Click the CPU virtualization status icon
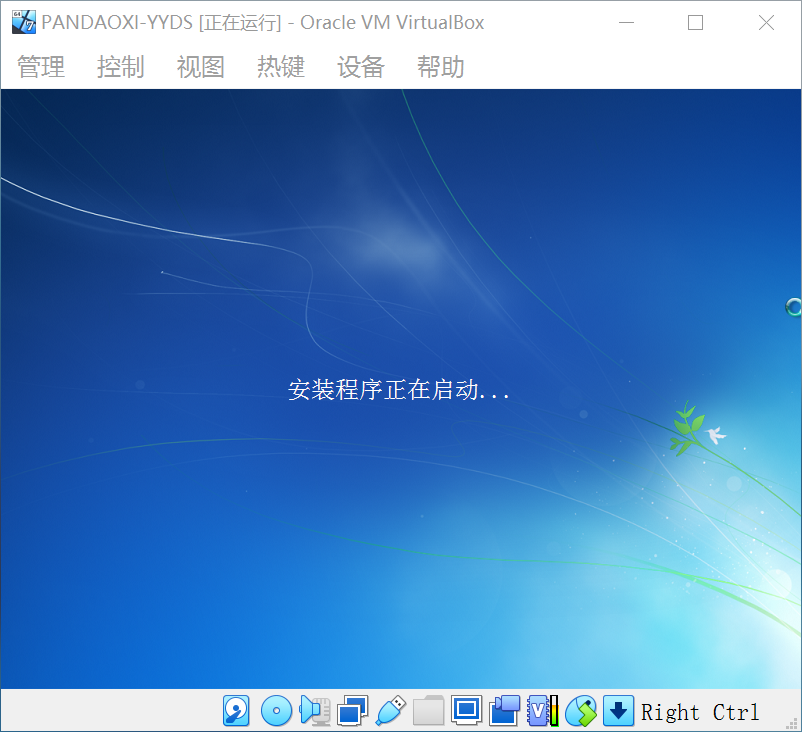 (543, 711)
